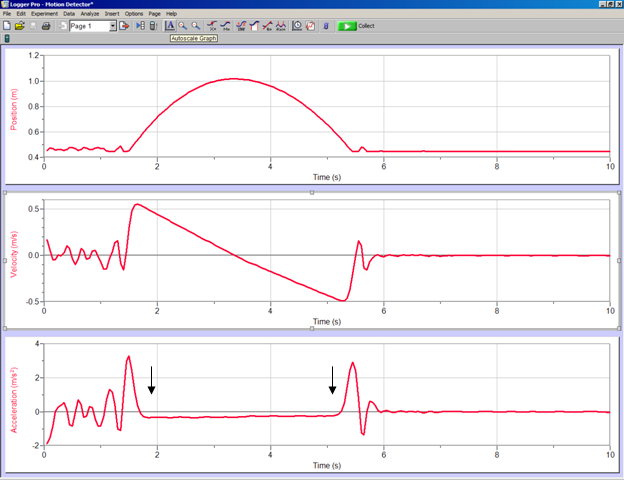Click the Zoom Out magnifier icon
Viewport: 624px width, 480px height.
click(x=196, y=25)
